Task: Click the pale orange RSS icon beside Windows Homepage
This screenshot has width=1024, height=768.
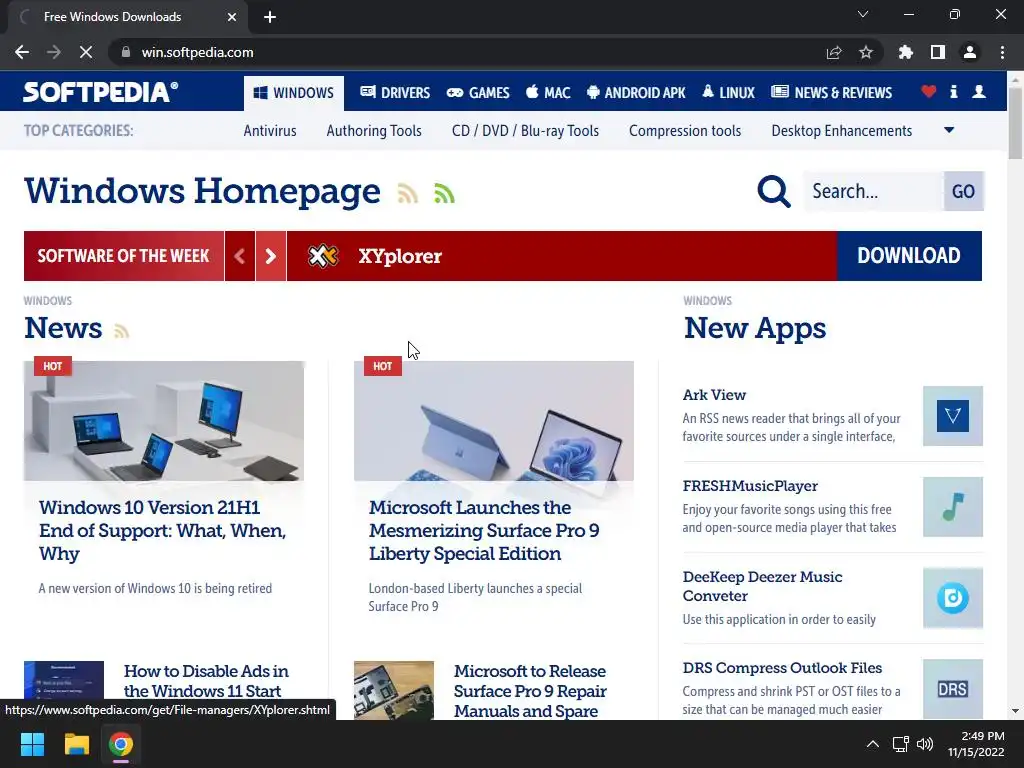Action: [408, 193]
